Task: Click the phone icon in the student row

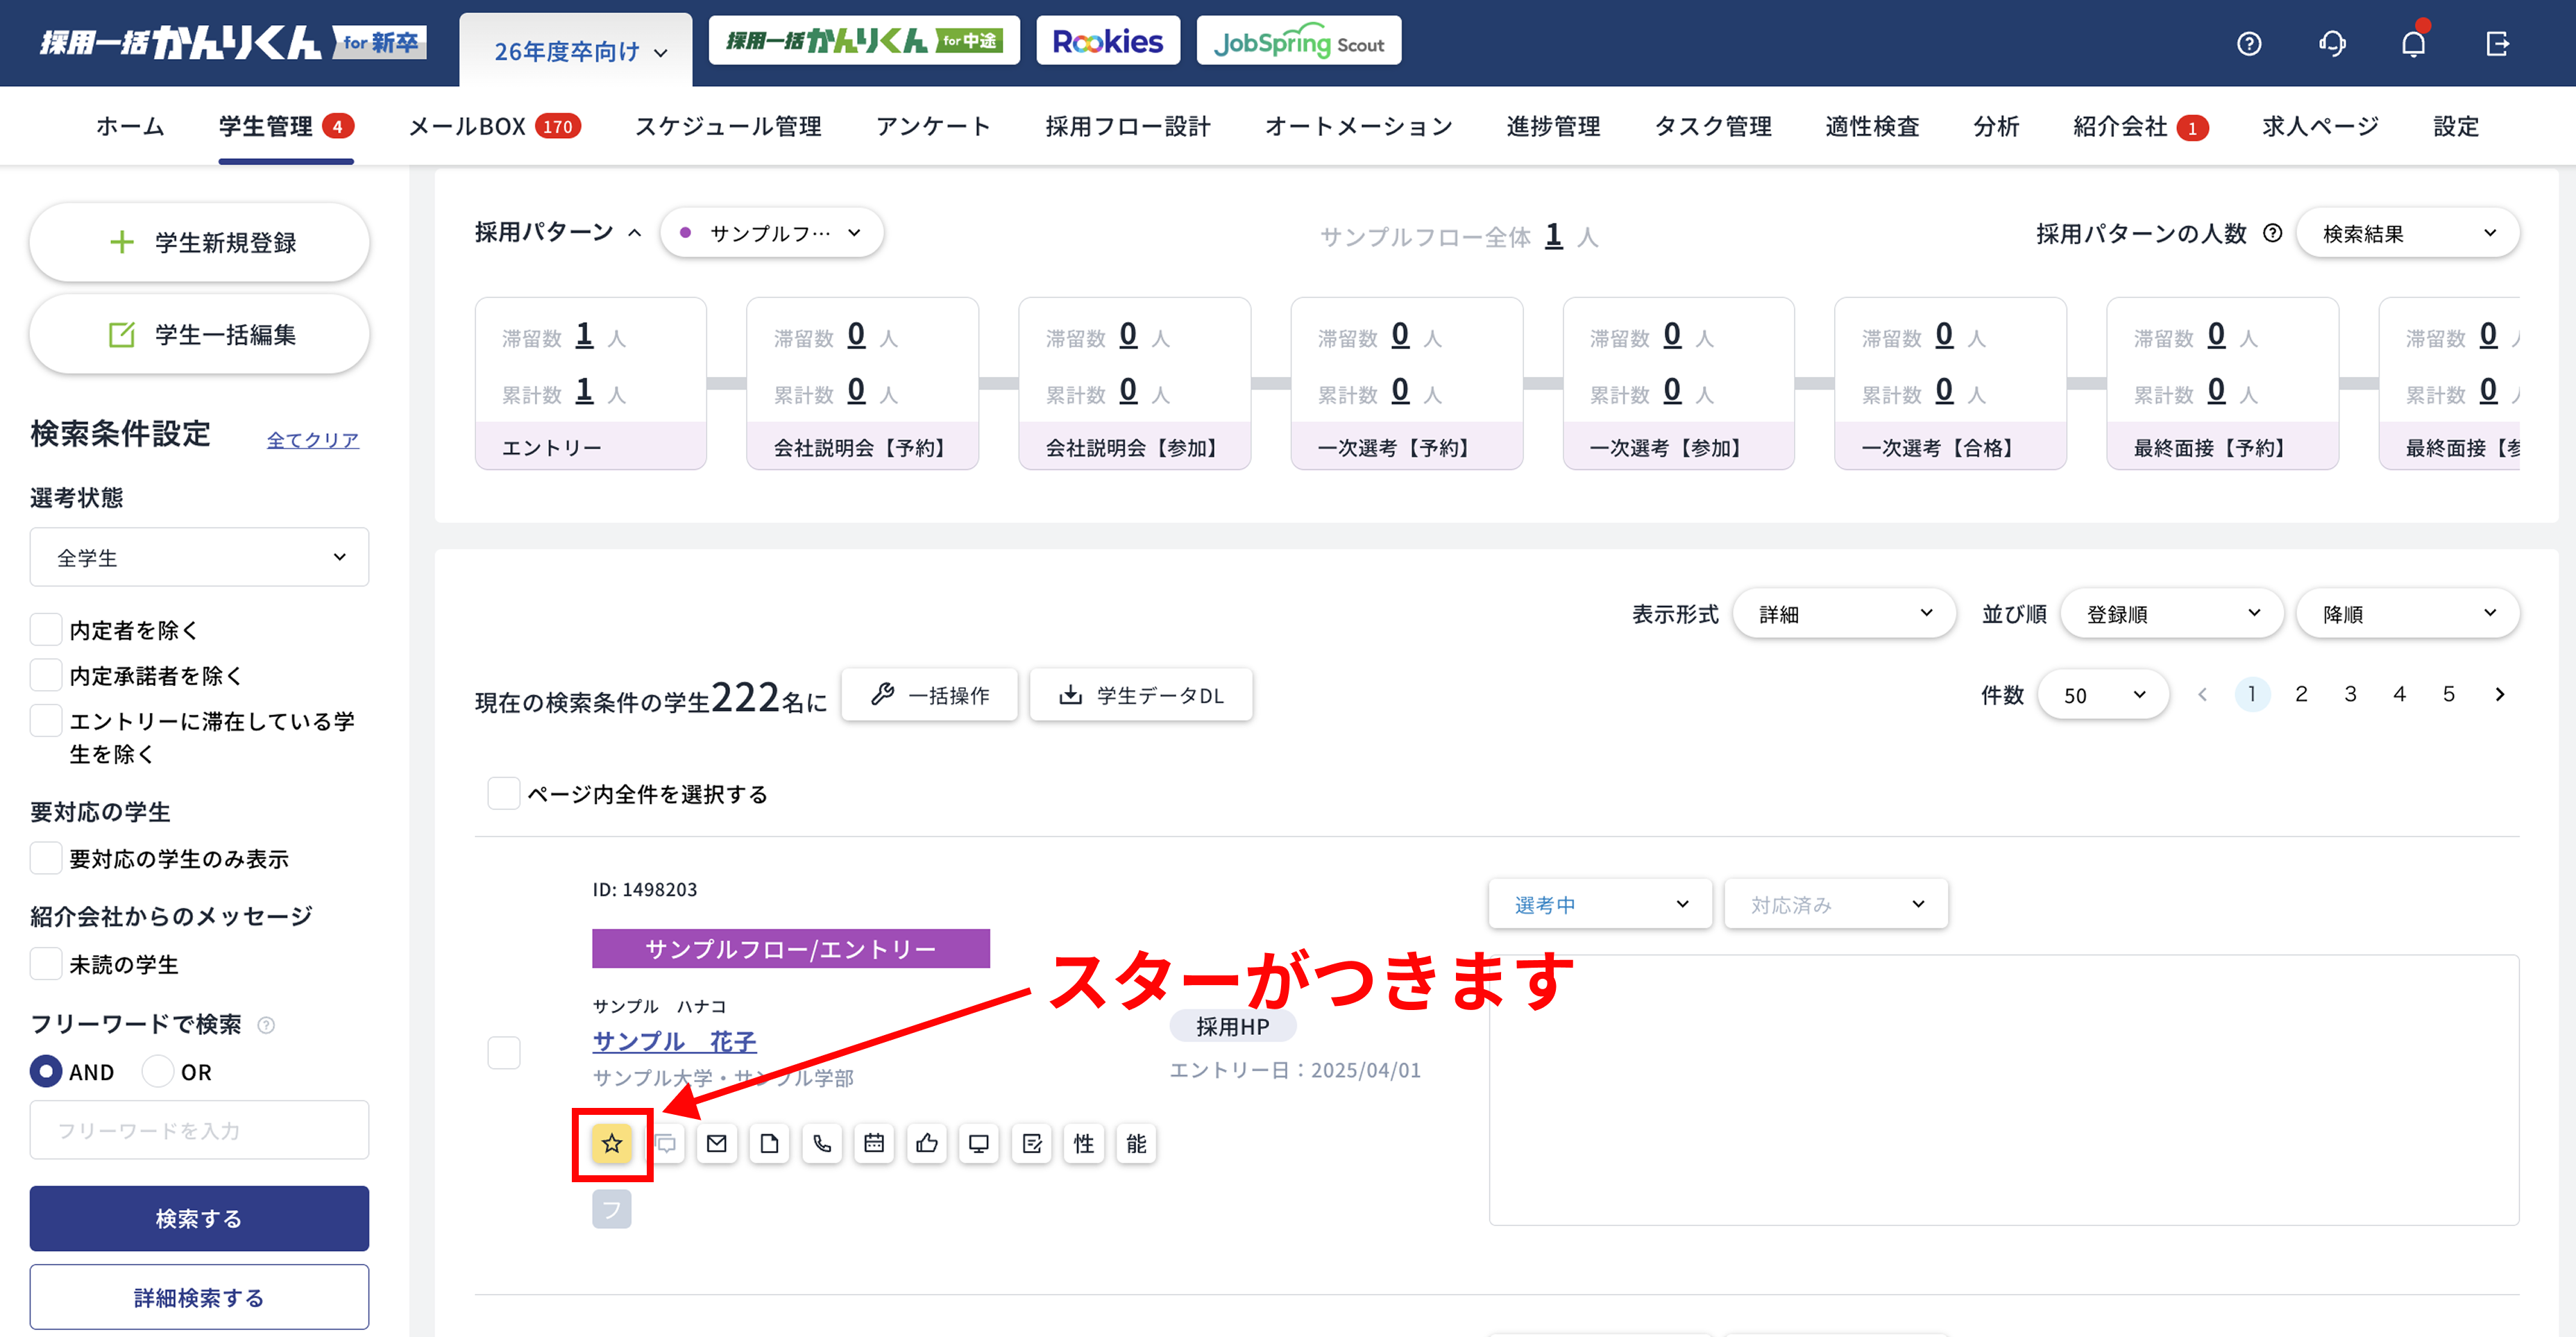Action: point(822,1143)
